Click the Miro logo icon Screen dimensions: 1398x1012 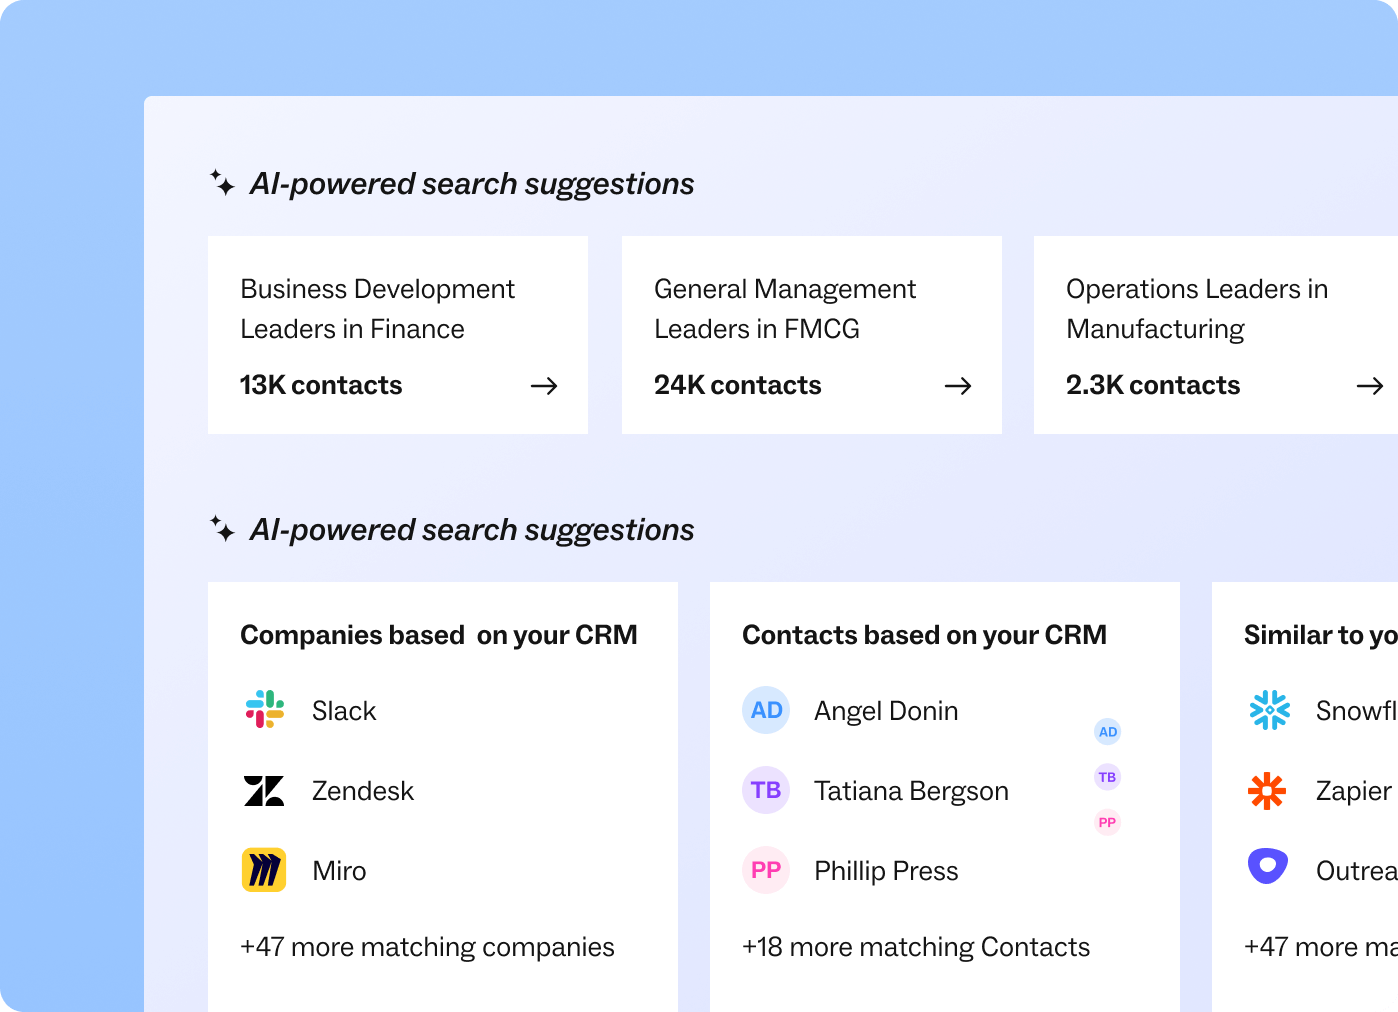264,870
